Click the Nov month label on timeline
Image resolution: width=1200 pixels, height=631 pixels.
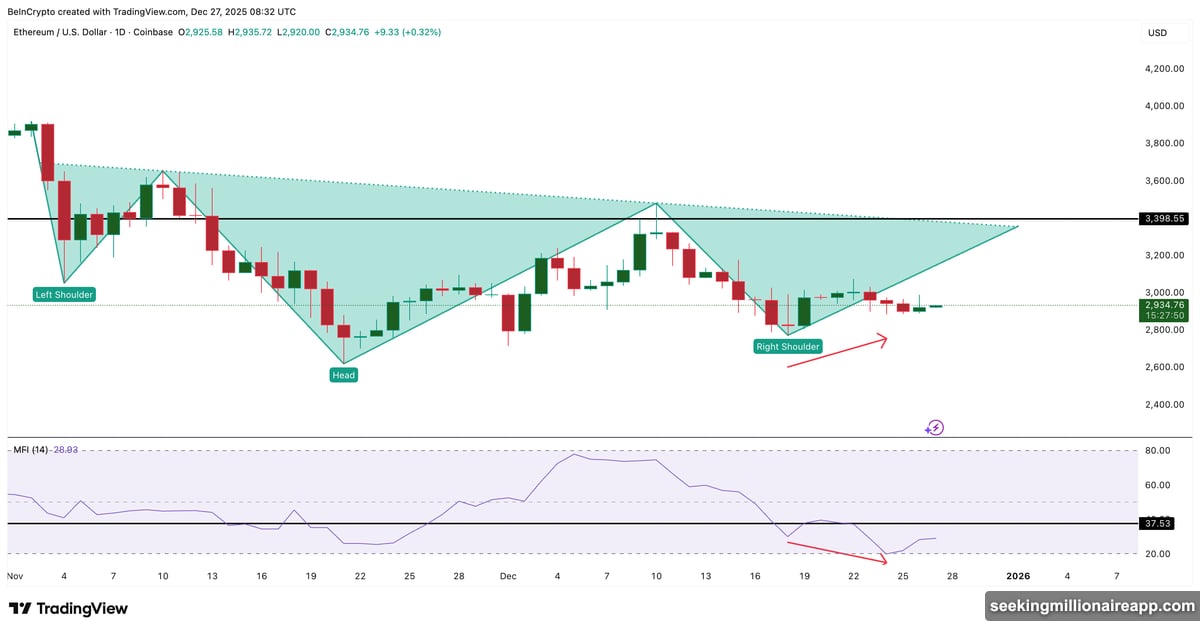15,576
